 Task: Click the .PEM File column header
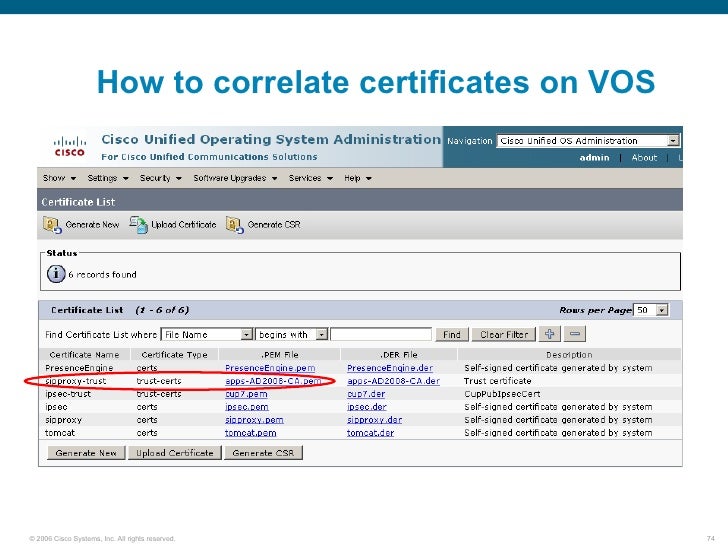[280, 355]
